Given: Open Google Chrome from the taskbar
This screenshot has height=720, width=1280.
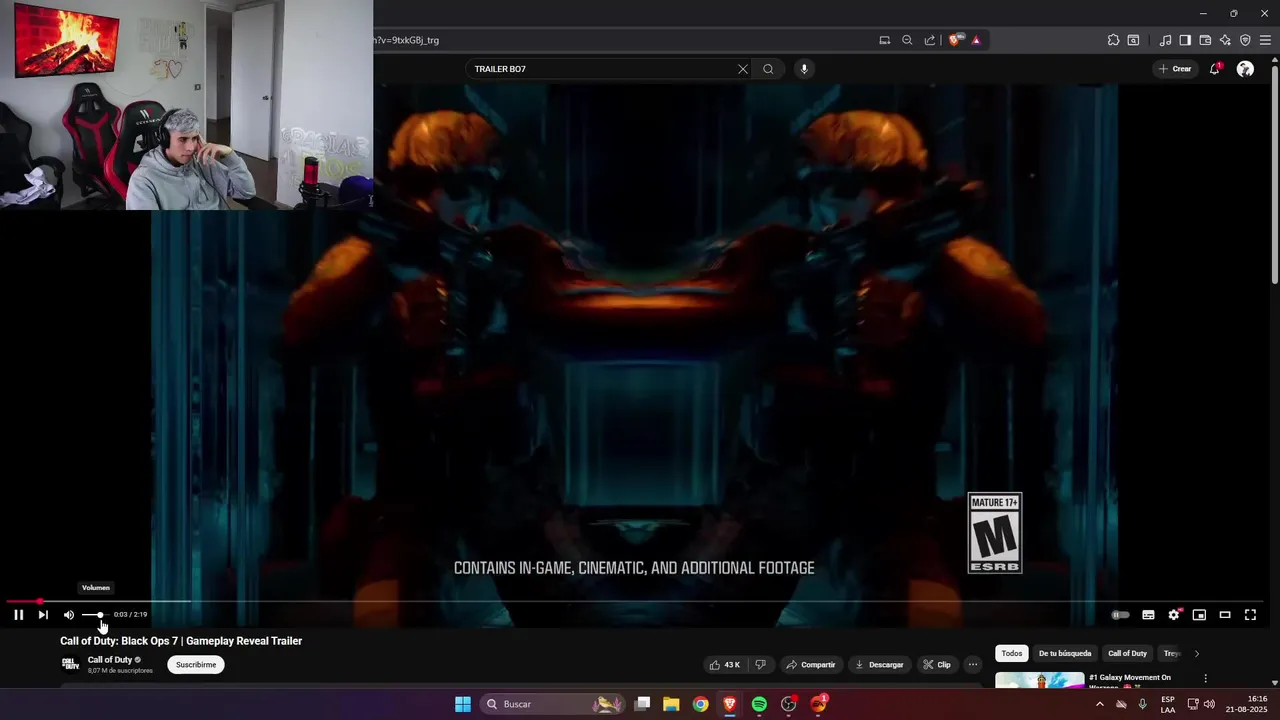Looking at the screenshot, I should tap(700, 704).
